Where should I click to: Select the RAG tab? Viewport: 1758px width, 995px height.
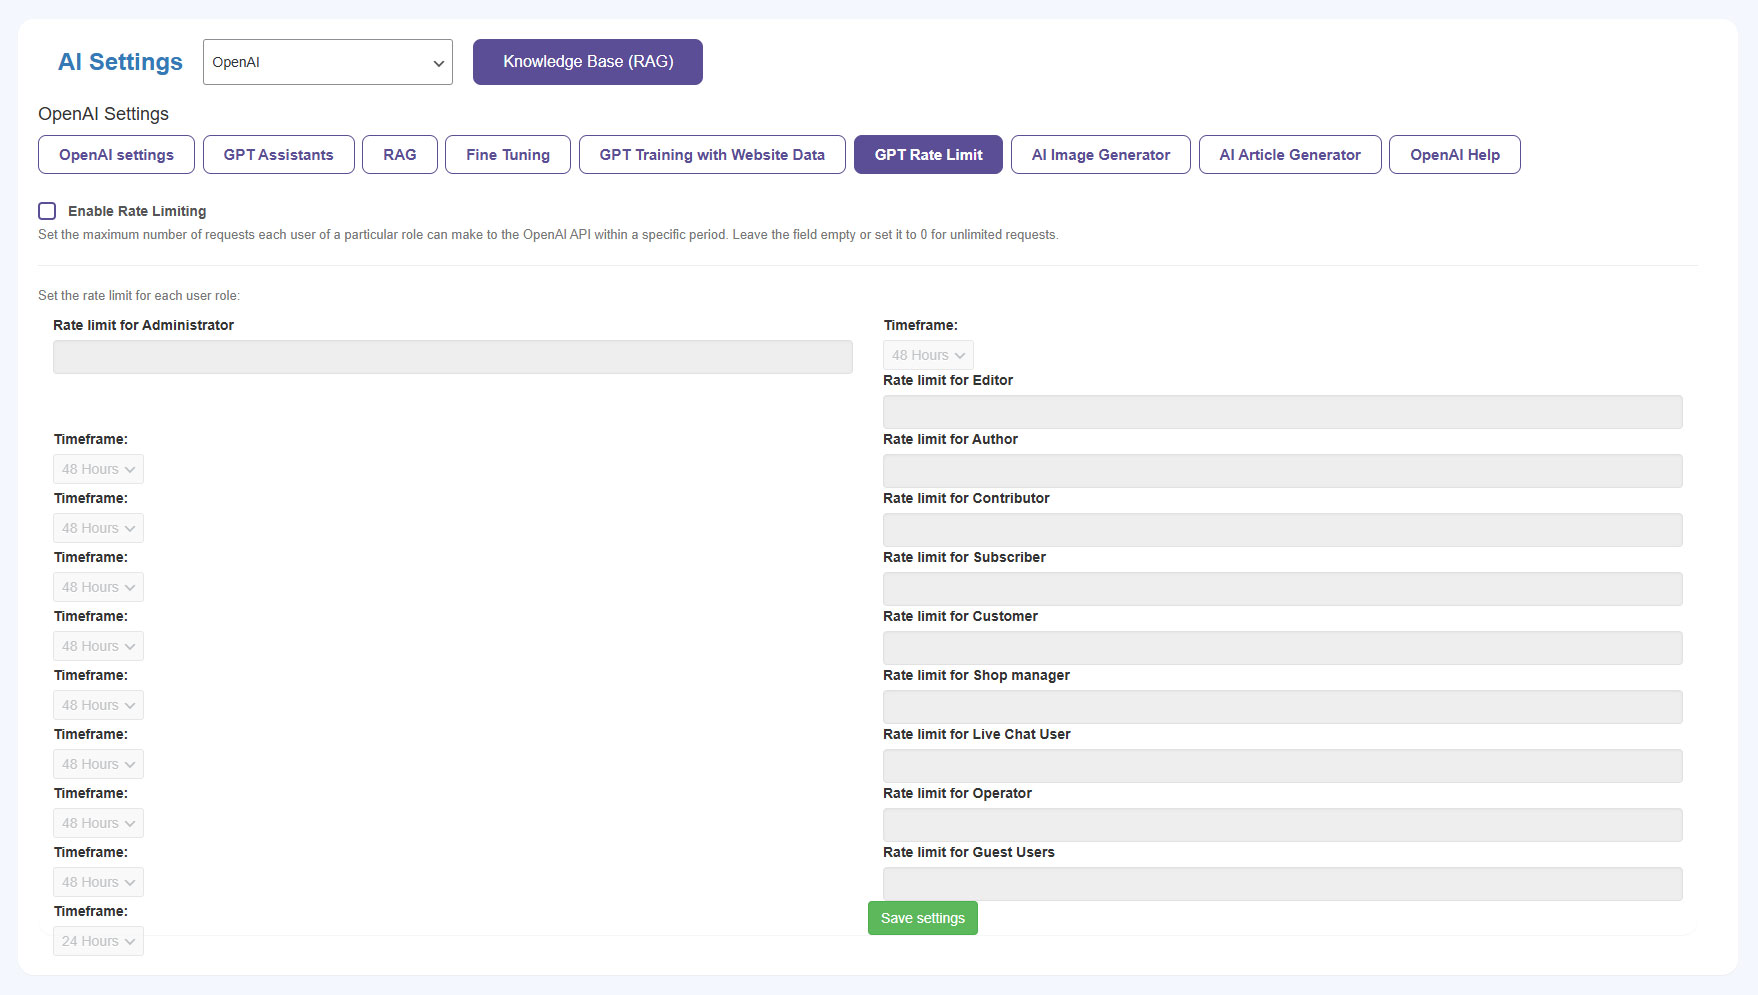399,155
